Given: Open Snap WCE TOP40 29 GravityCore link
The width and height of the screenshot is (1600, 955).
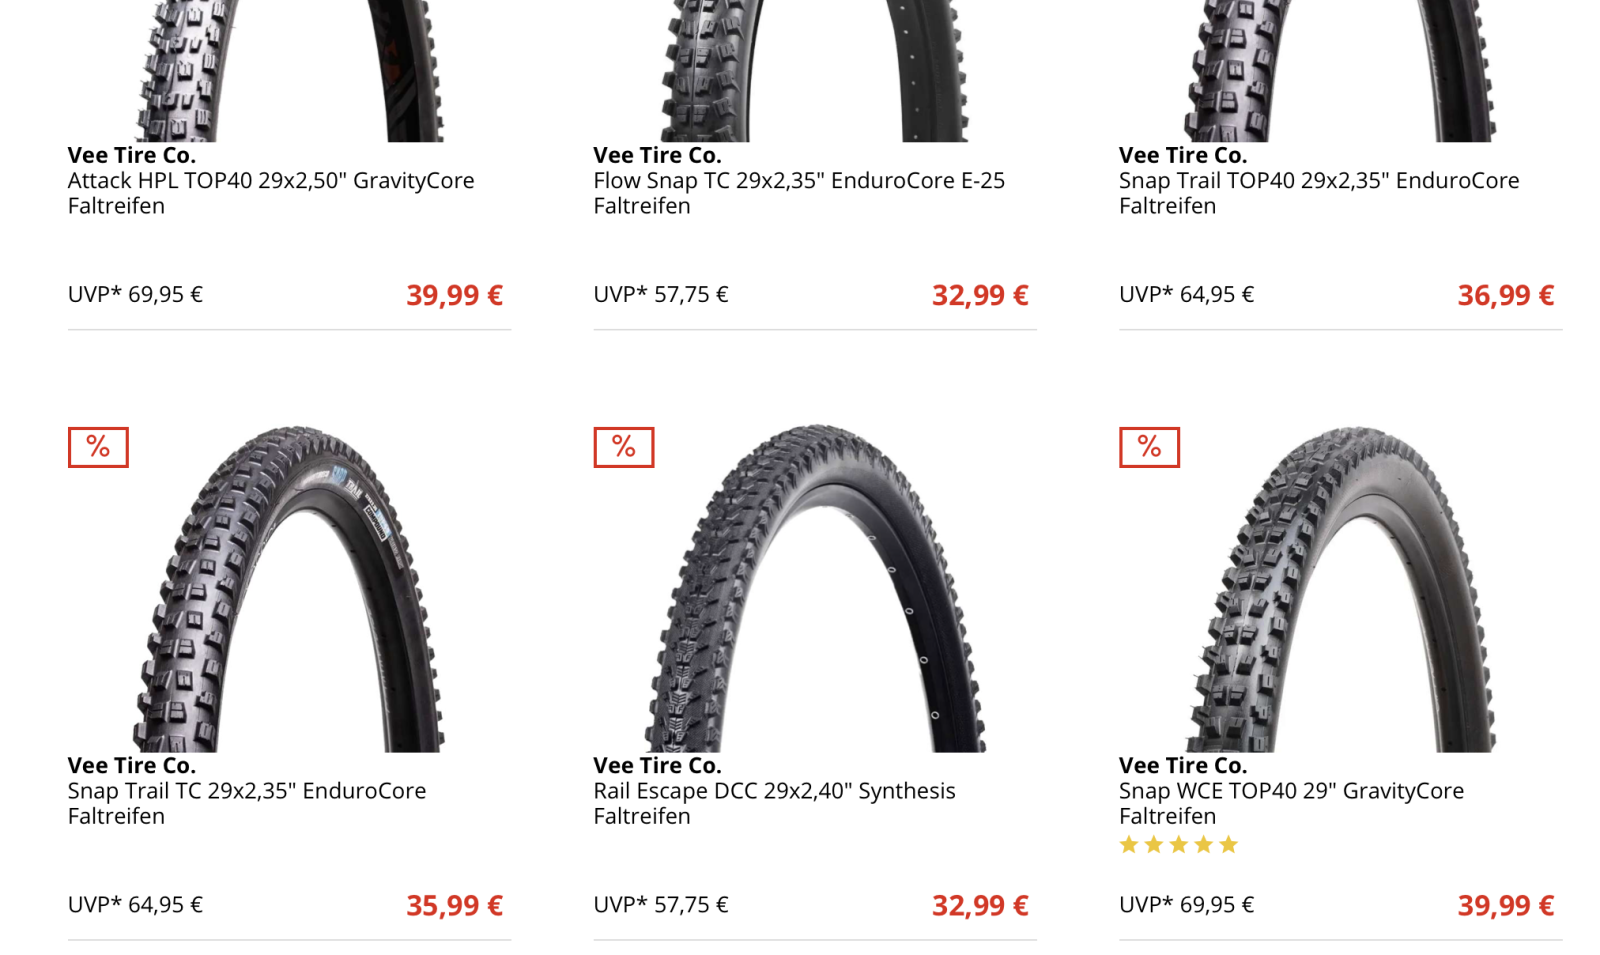Looking at the screenshot, I should pos(1291,803).
